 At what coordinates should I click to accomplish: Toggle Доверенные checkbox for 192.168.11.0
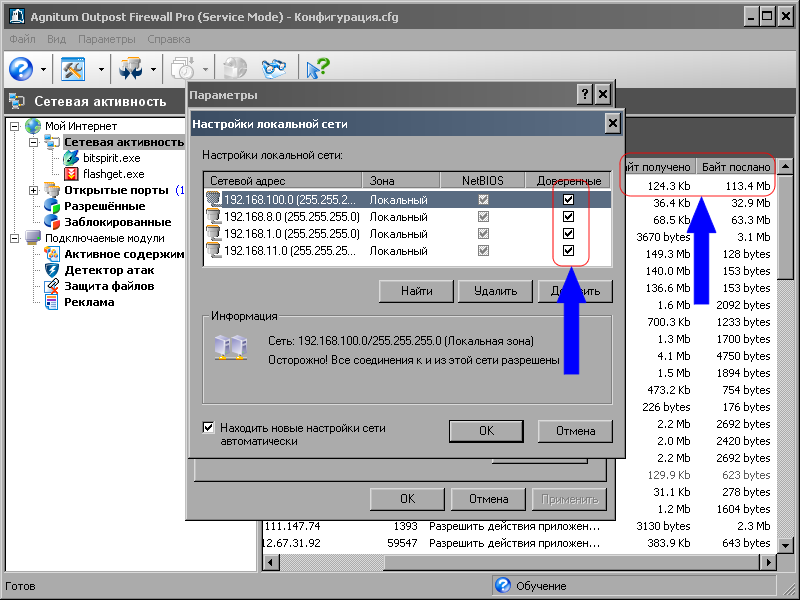[568, 251]
